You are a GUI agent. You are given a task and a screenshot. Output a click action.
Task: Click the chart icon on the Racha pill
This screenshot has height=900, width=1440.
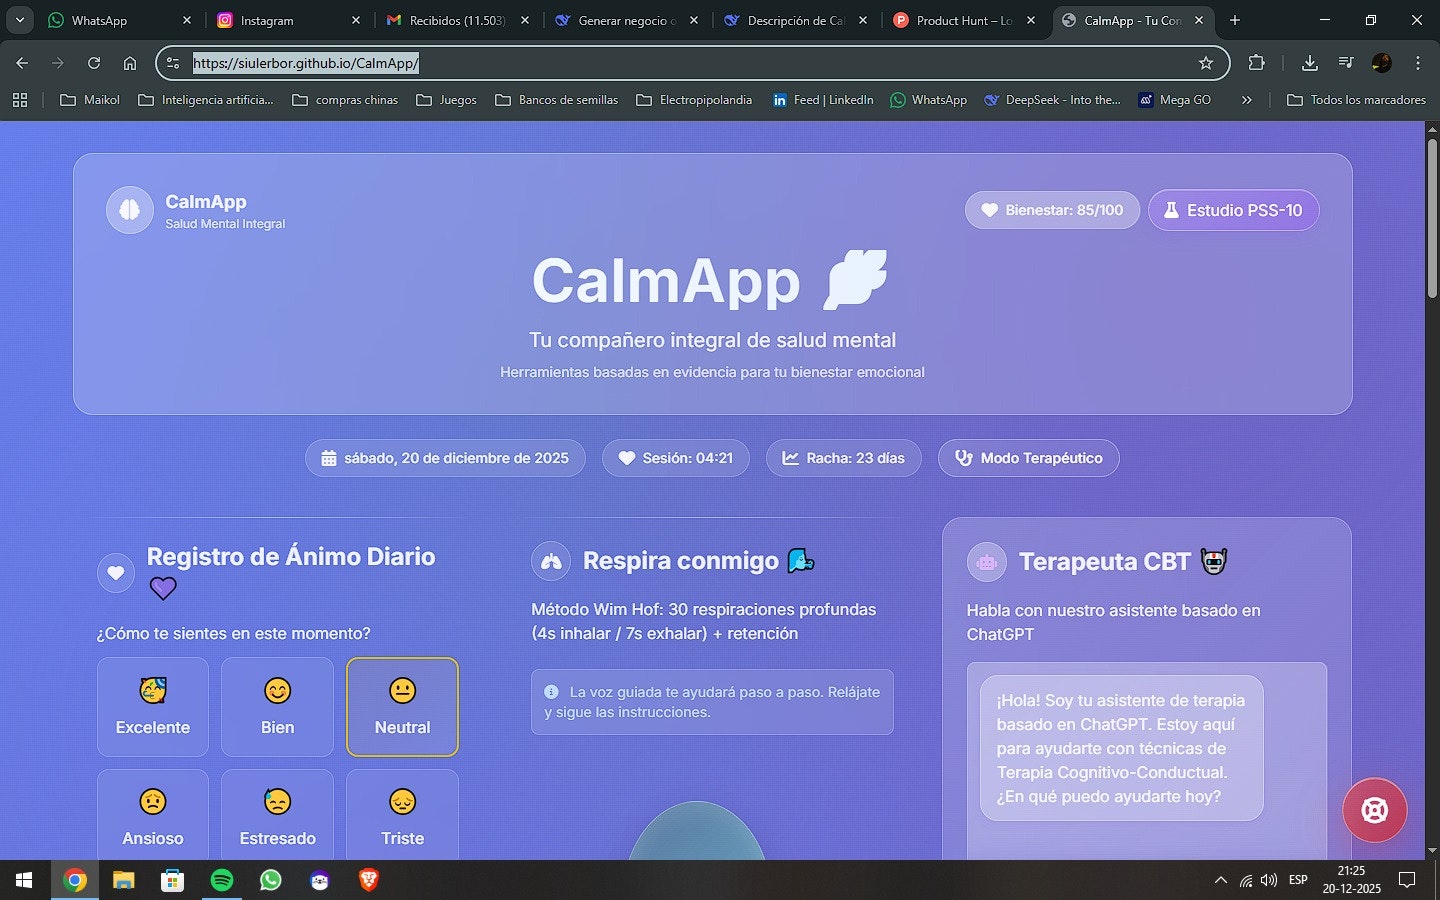click(789, 458)
